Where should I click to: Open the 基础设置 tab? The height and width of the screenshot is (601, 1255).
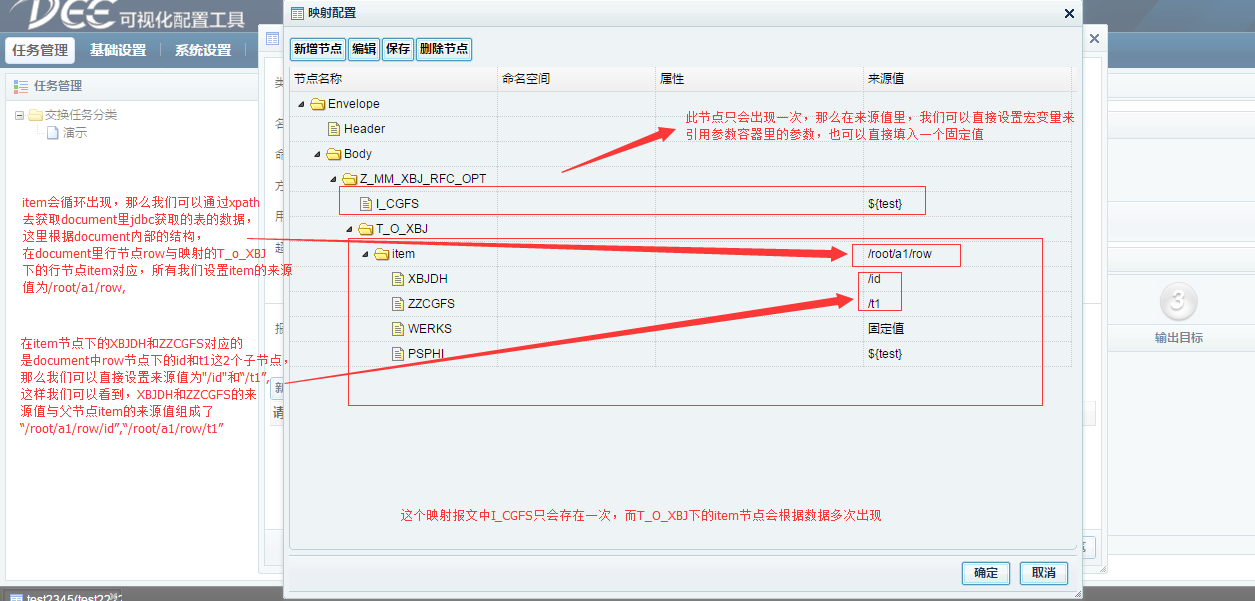point(118,50)
